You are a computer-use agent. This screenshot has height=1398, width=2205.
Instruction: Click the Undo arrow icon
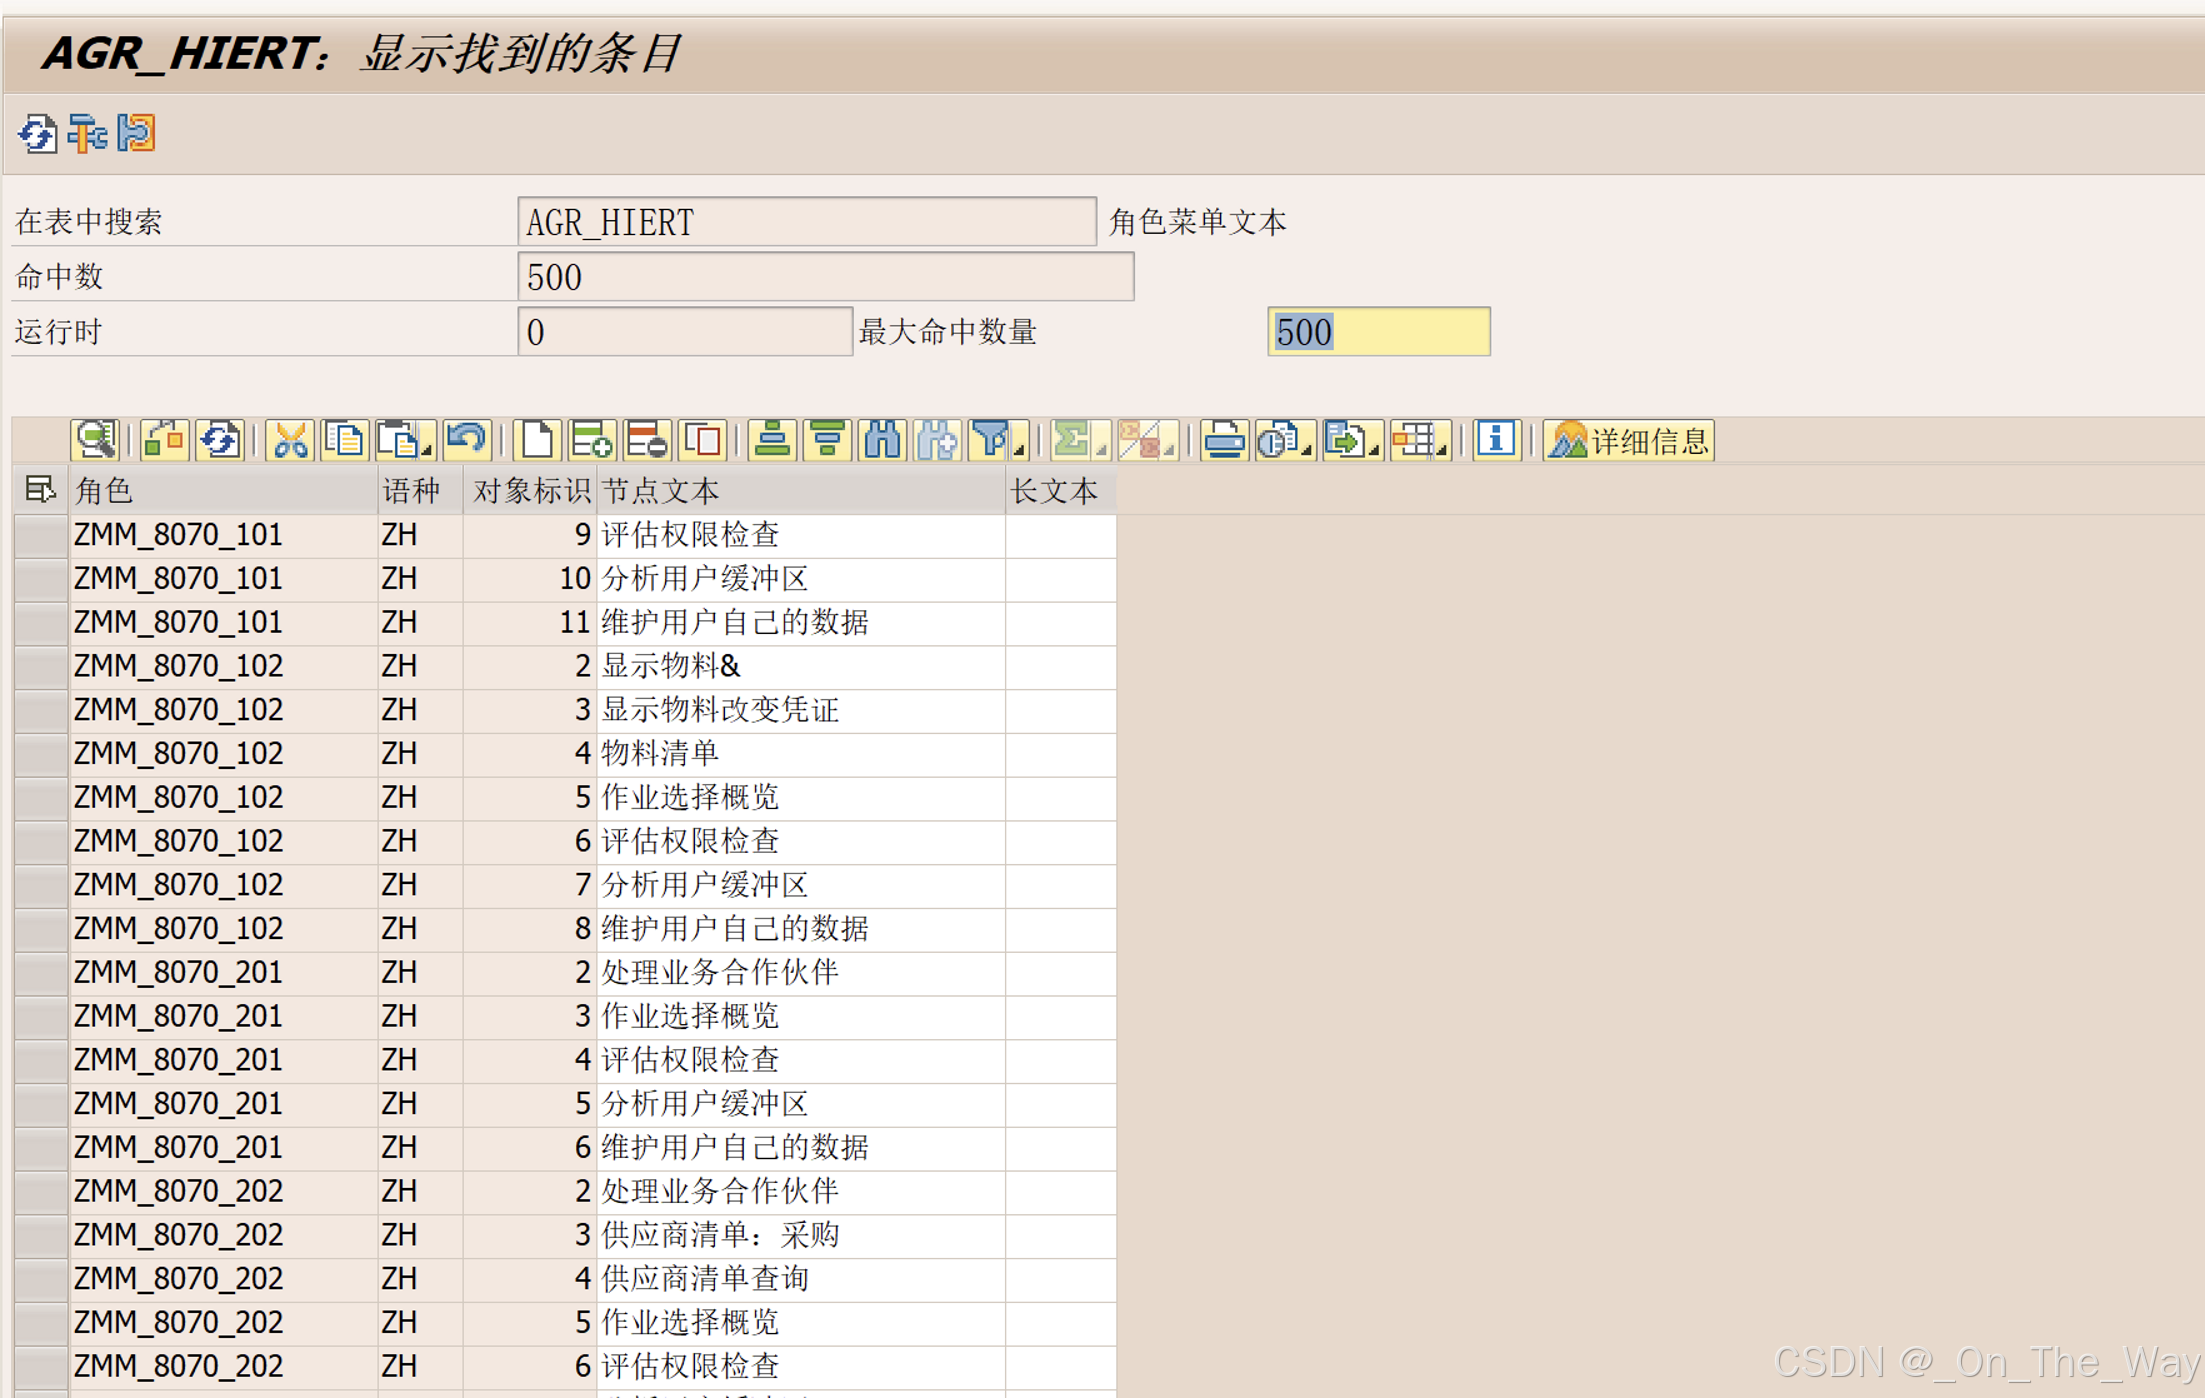[x=466, y=440]
